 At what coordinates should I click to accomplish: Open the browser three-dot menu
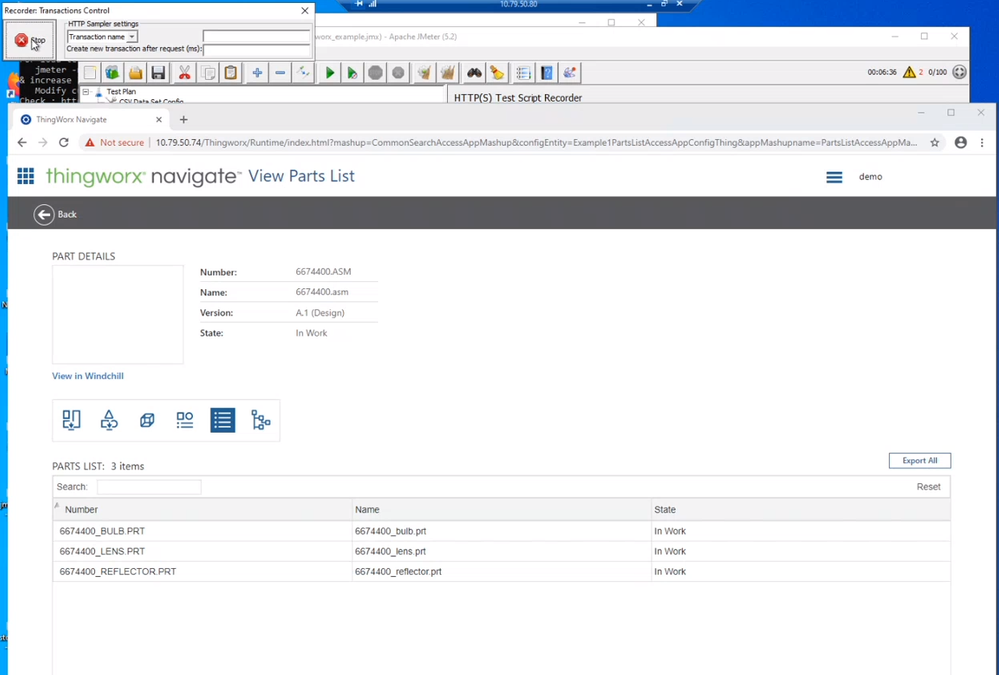tap(982, 143)
